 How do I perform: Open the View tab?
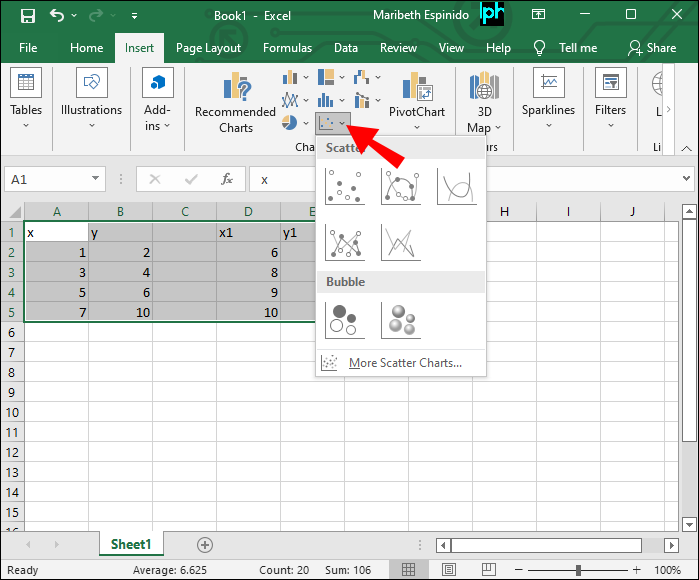click(x=451, y=48)
